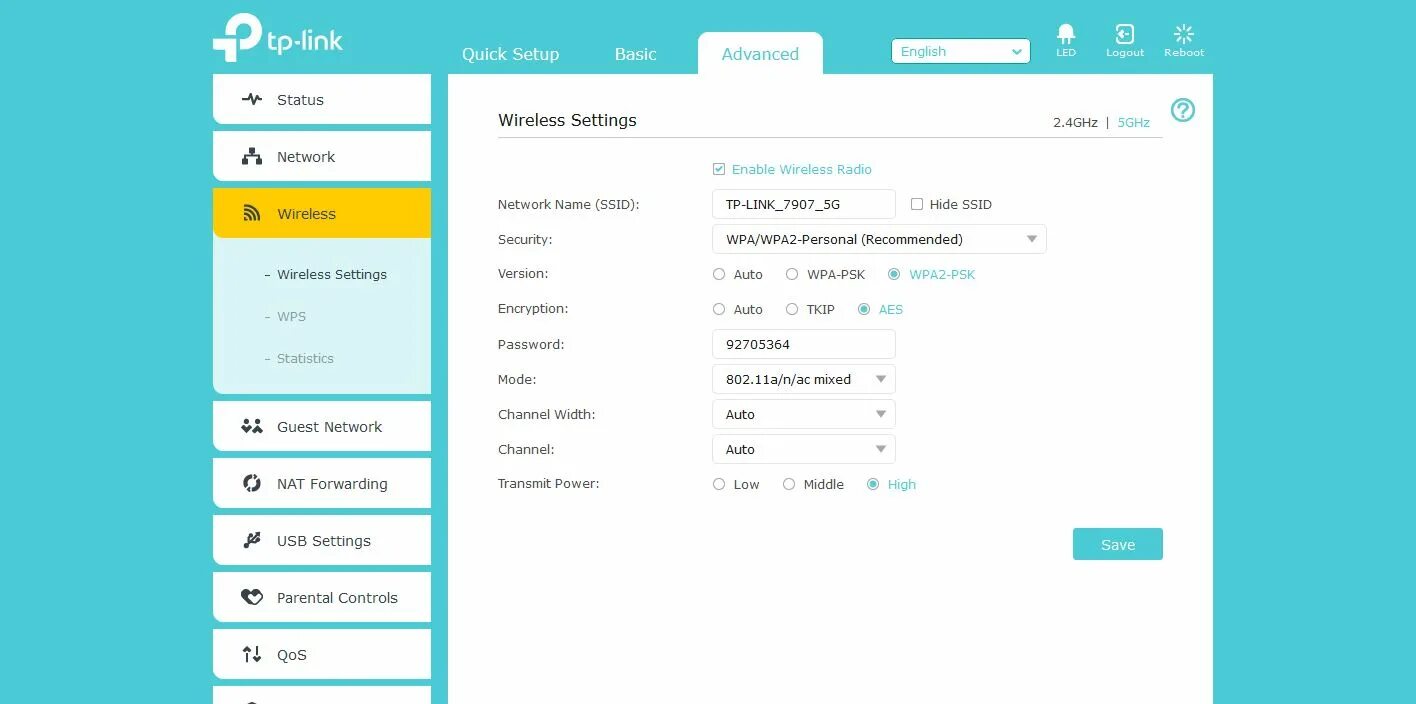Select WPA-PSK version radio

[792, 274]
